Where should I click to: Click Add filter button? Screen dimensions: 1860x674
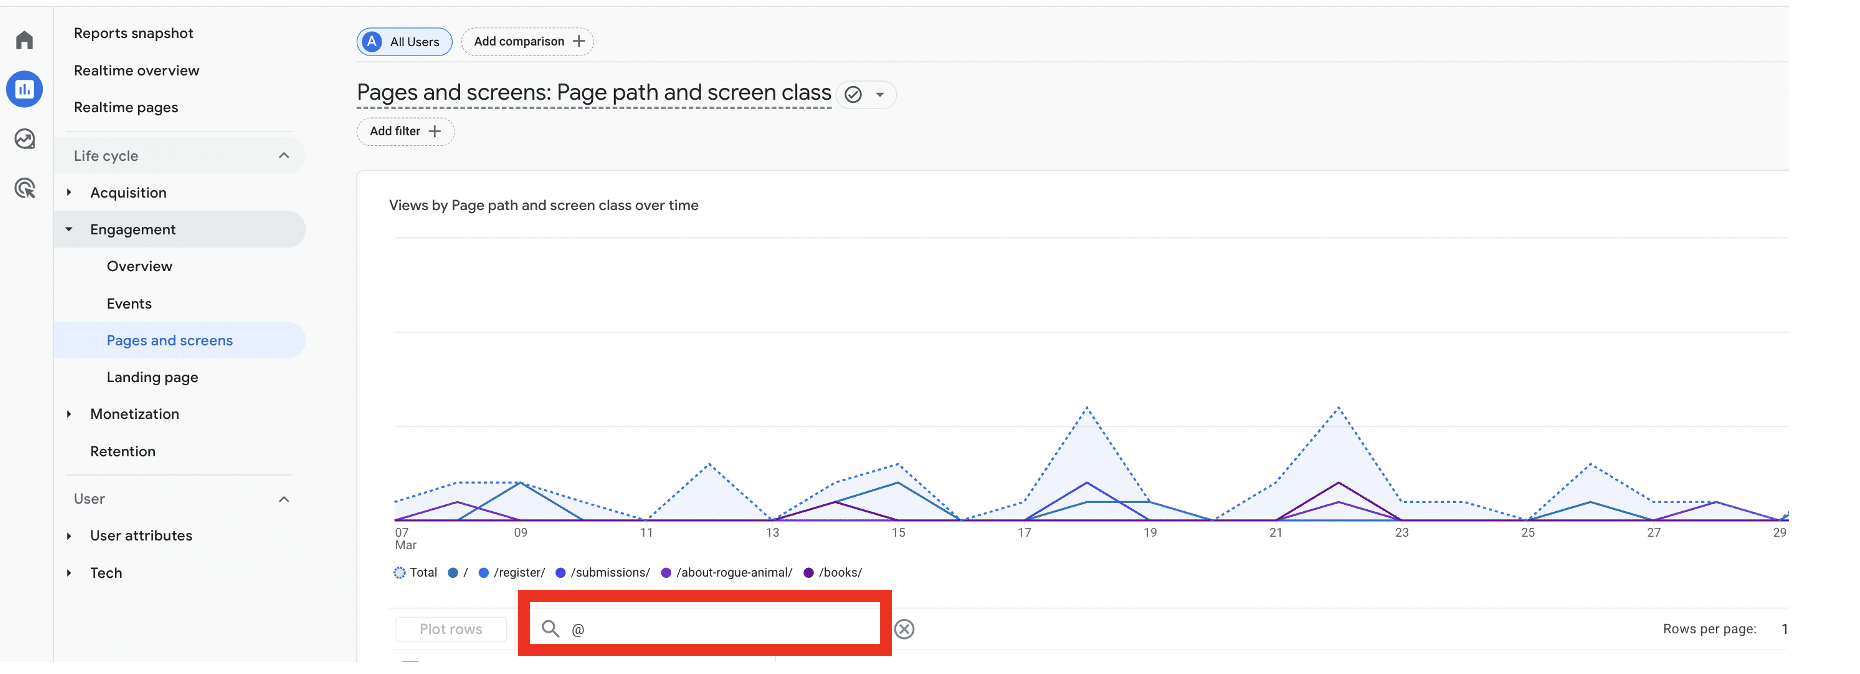[x=405, y=131]
